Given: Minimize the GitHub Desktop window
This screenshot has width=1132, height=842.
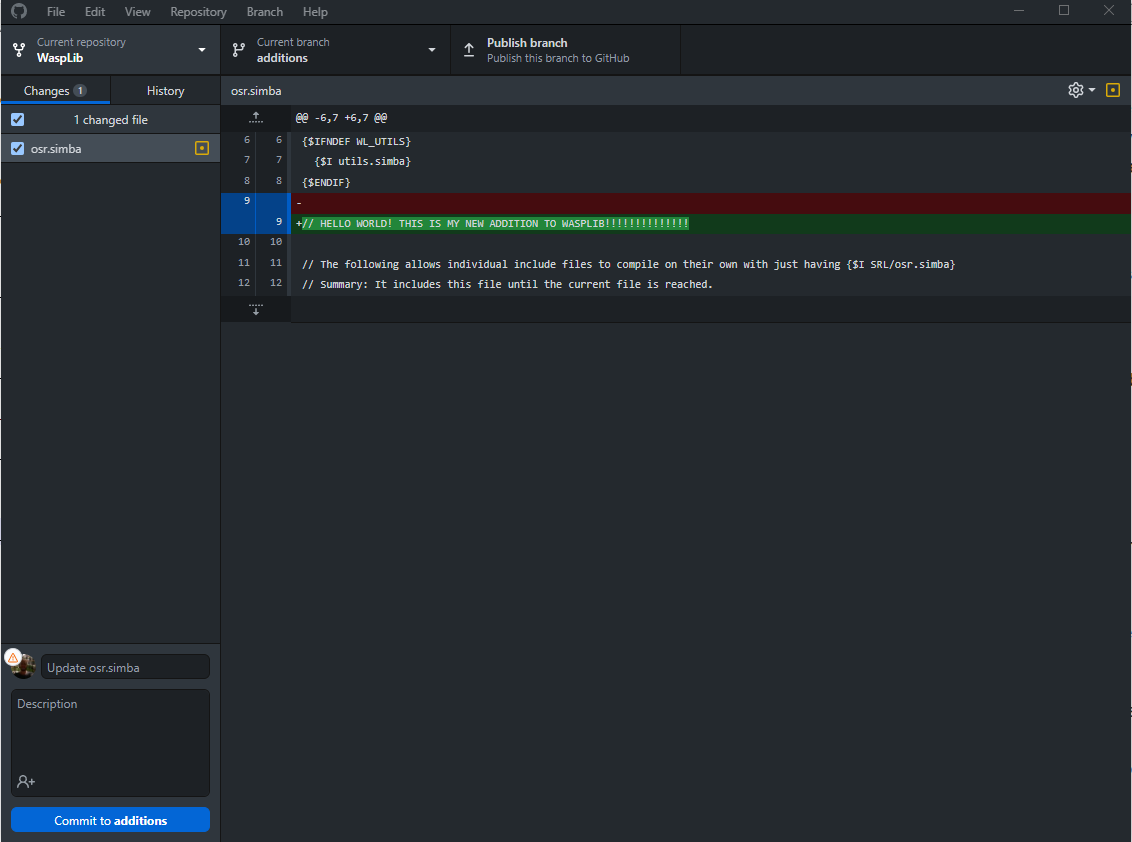Looking at the screenshot, I should click(x=1019, y=11).
